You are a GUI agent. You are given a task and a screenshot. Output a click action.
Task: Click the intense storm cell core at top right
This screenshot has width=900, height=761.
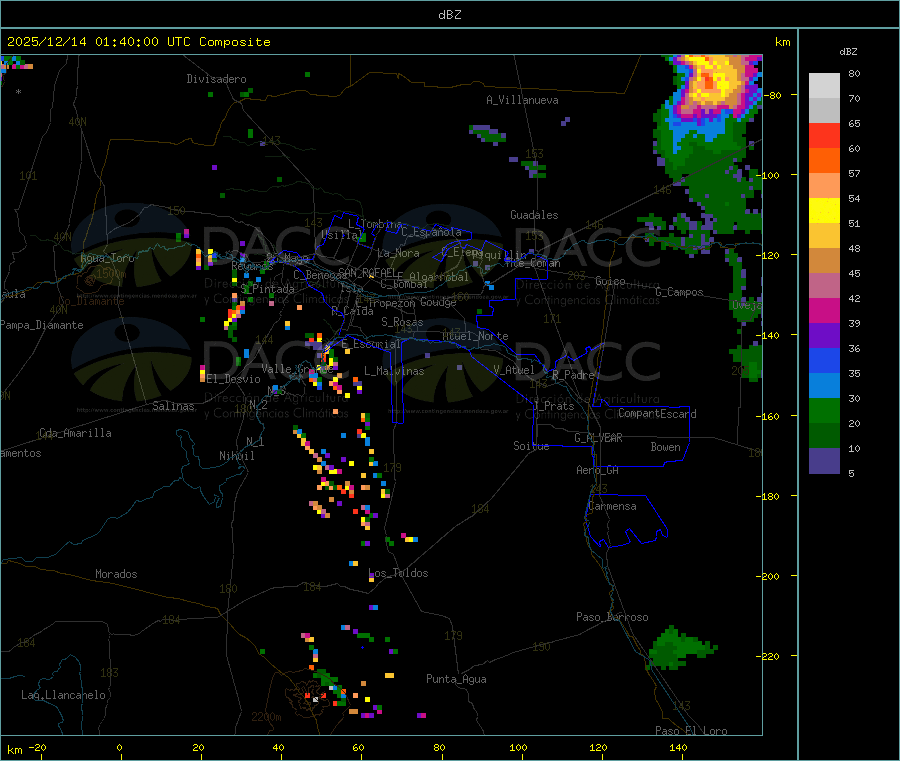click(x=709, y=83)
